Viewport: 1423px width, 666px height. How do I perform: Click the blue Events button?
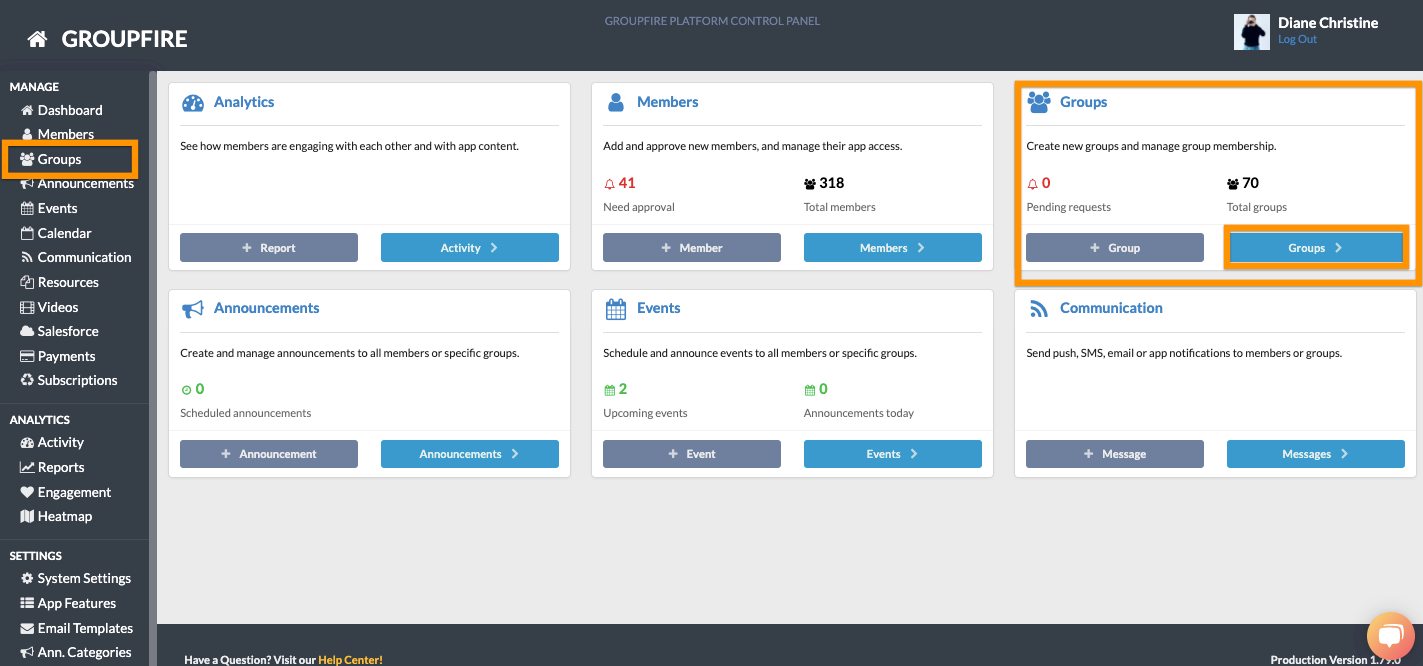[893, 454]
